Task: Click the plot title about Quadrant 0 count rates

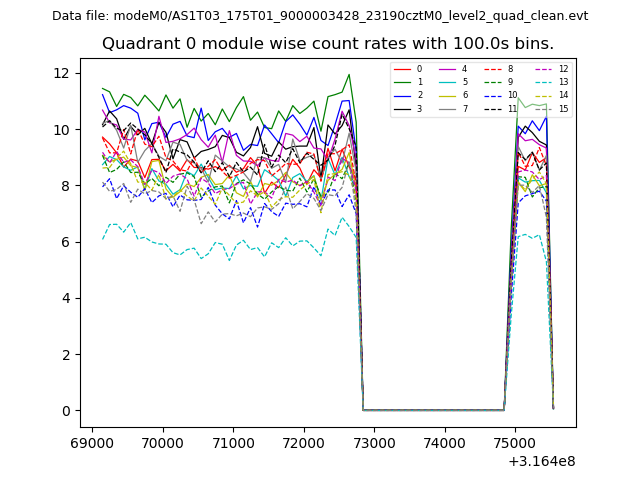Action: click(x=328, y=44)
